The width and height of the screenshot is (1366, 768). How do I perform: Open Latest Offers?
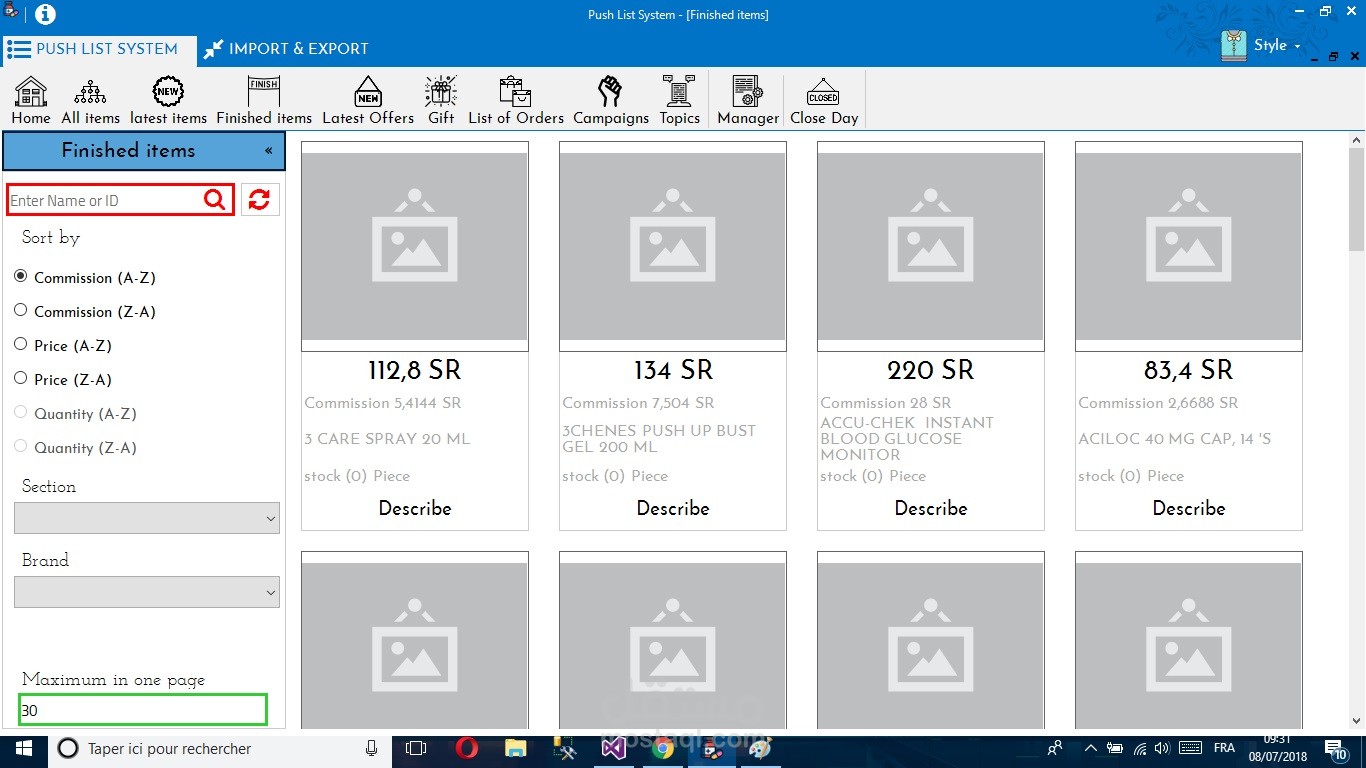368,100
